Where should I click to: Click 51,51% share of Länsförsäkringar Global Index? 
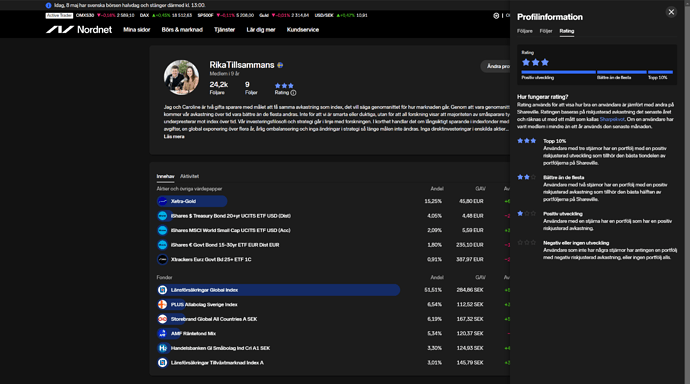click(x=433, y=290)
